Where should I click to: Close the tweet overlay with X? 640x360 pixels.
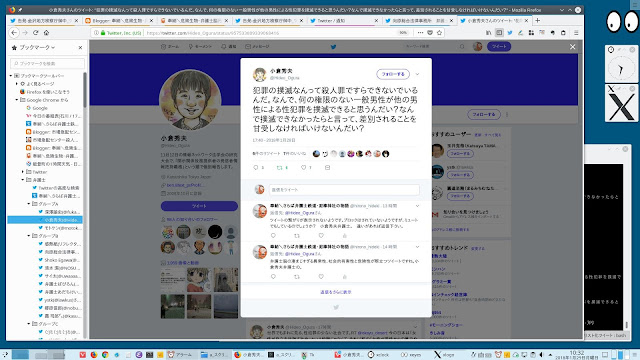point(573,47)
